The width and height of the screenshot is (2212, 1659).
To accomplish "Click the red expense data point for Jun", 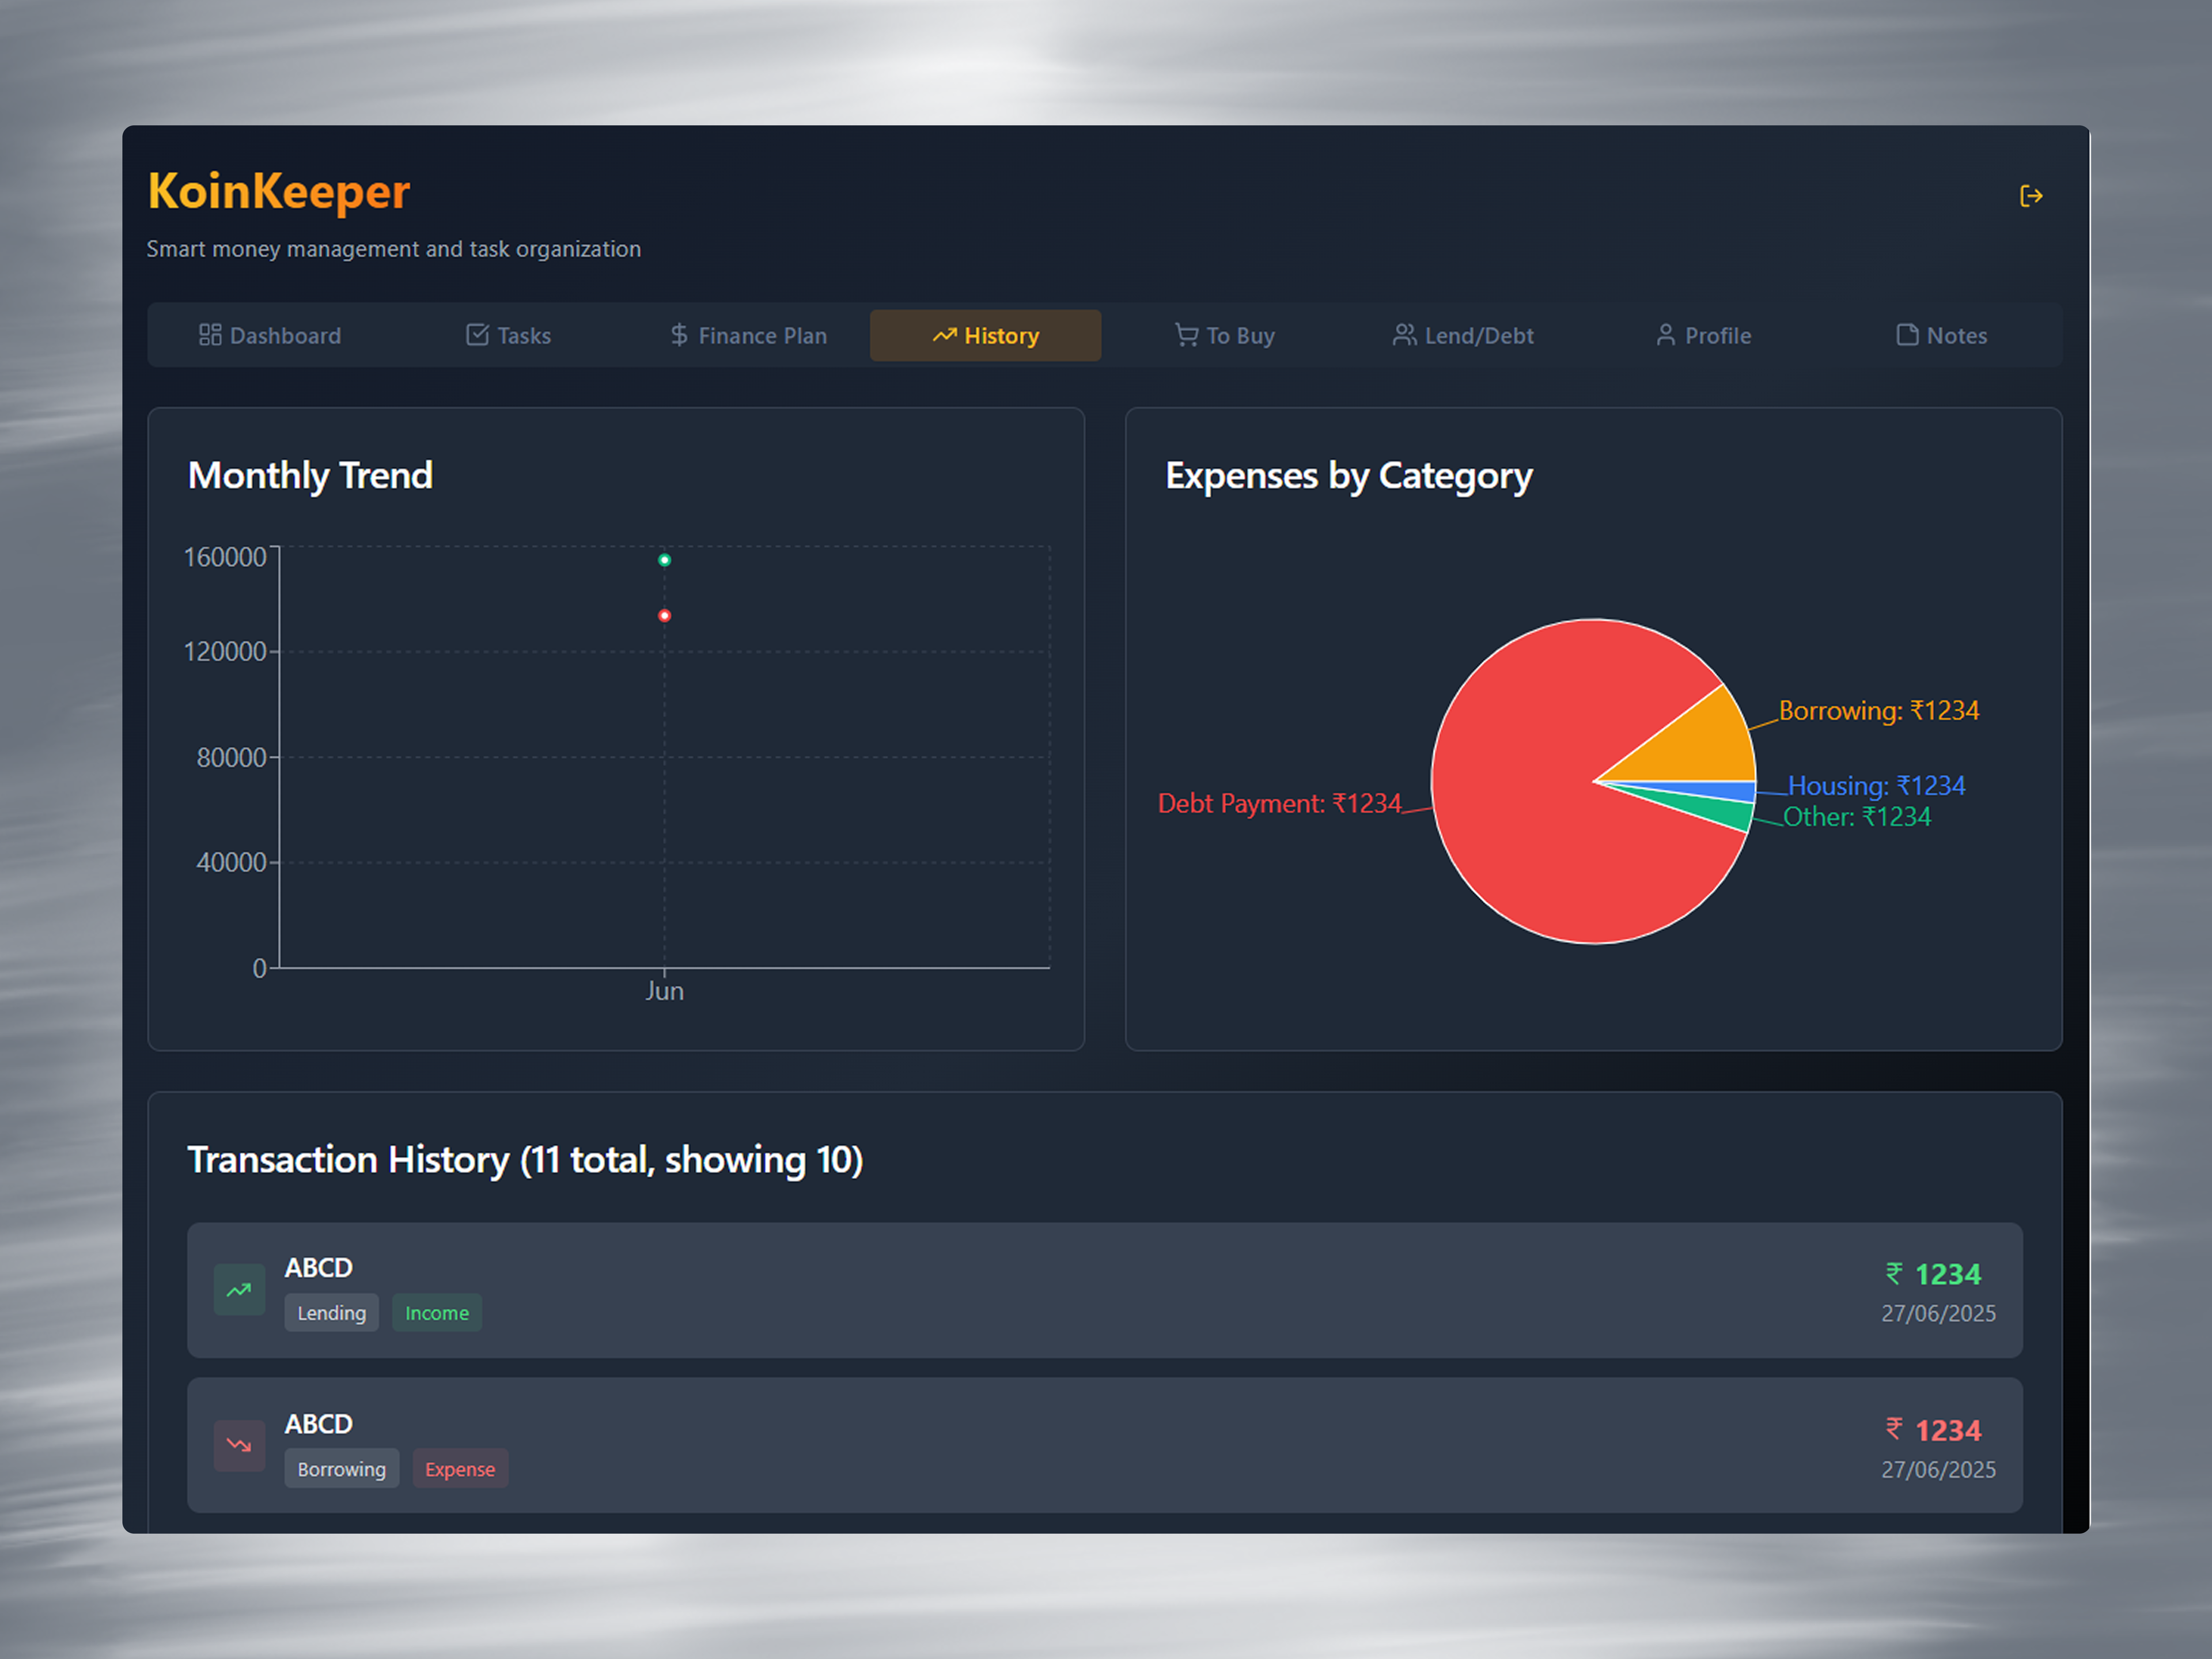I will pos(664,616).
